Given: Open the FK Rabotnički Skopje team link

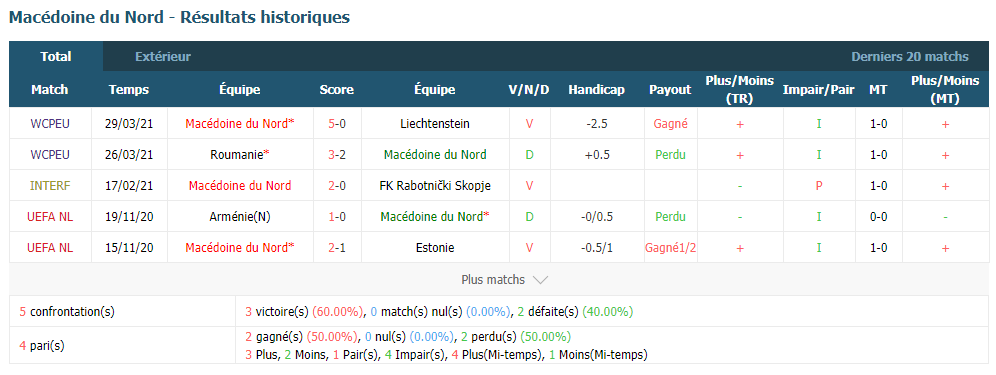Looking at the screenshot, I should click(x=434, y=186).
